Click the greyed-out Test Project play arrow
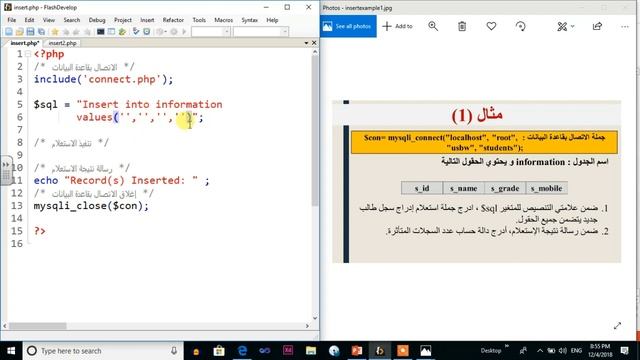 click(184, 31)
